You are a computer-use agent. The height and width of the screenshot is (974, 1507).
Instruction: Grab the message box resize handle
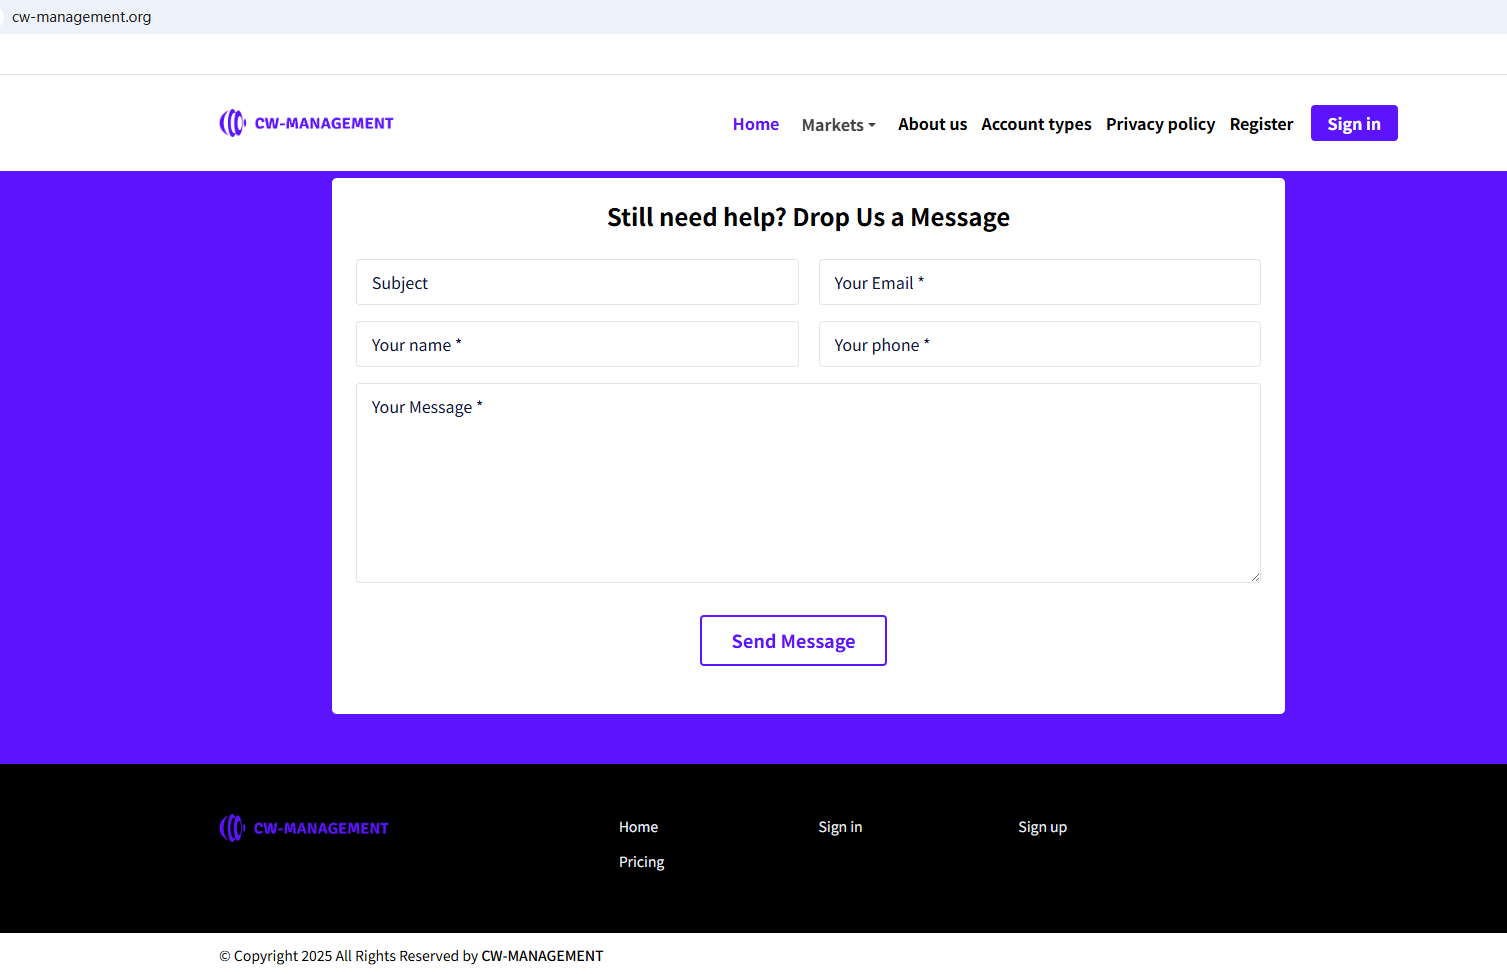coord(1255,577)
